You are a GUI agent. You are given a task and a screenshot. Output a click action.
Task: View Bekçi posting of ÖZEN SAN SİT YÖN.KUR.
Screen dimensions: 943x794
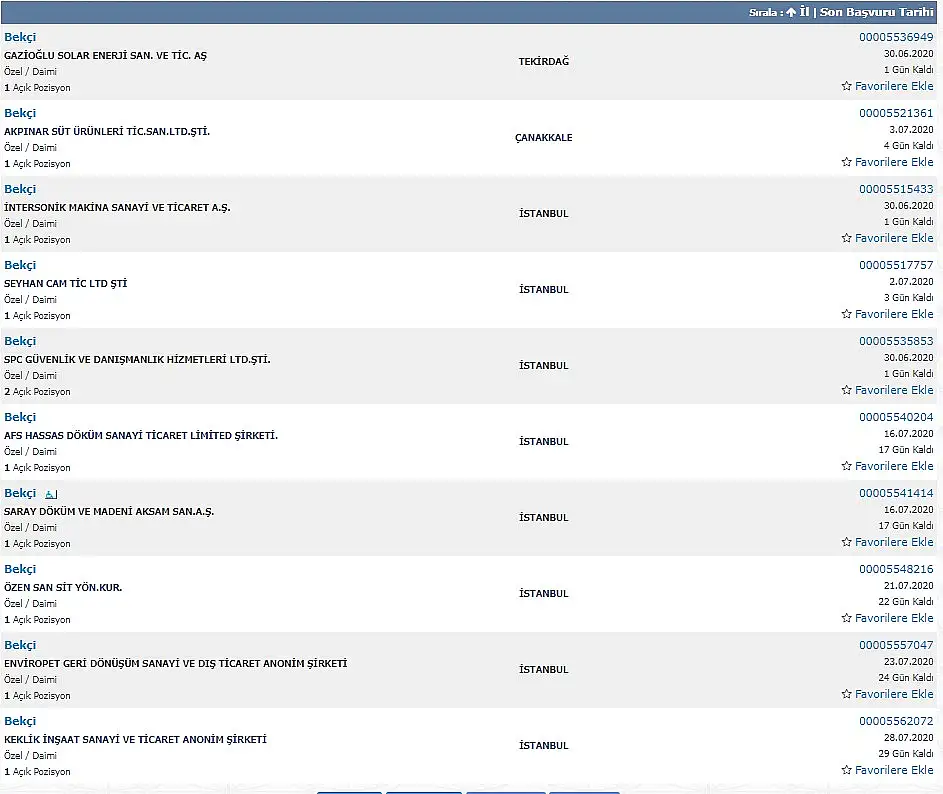[20, 569]
